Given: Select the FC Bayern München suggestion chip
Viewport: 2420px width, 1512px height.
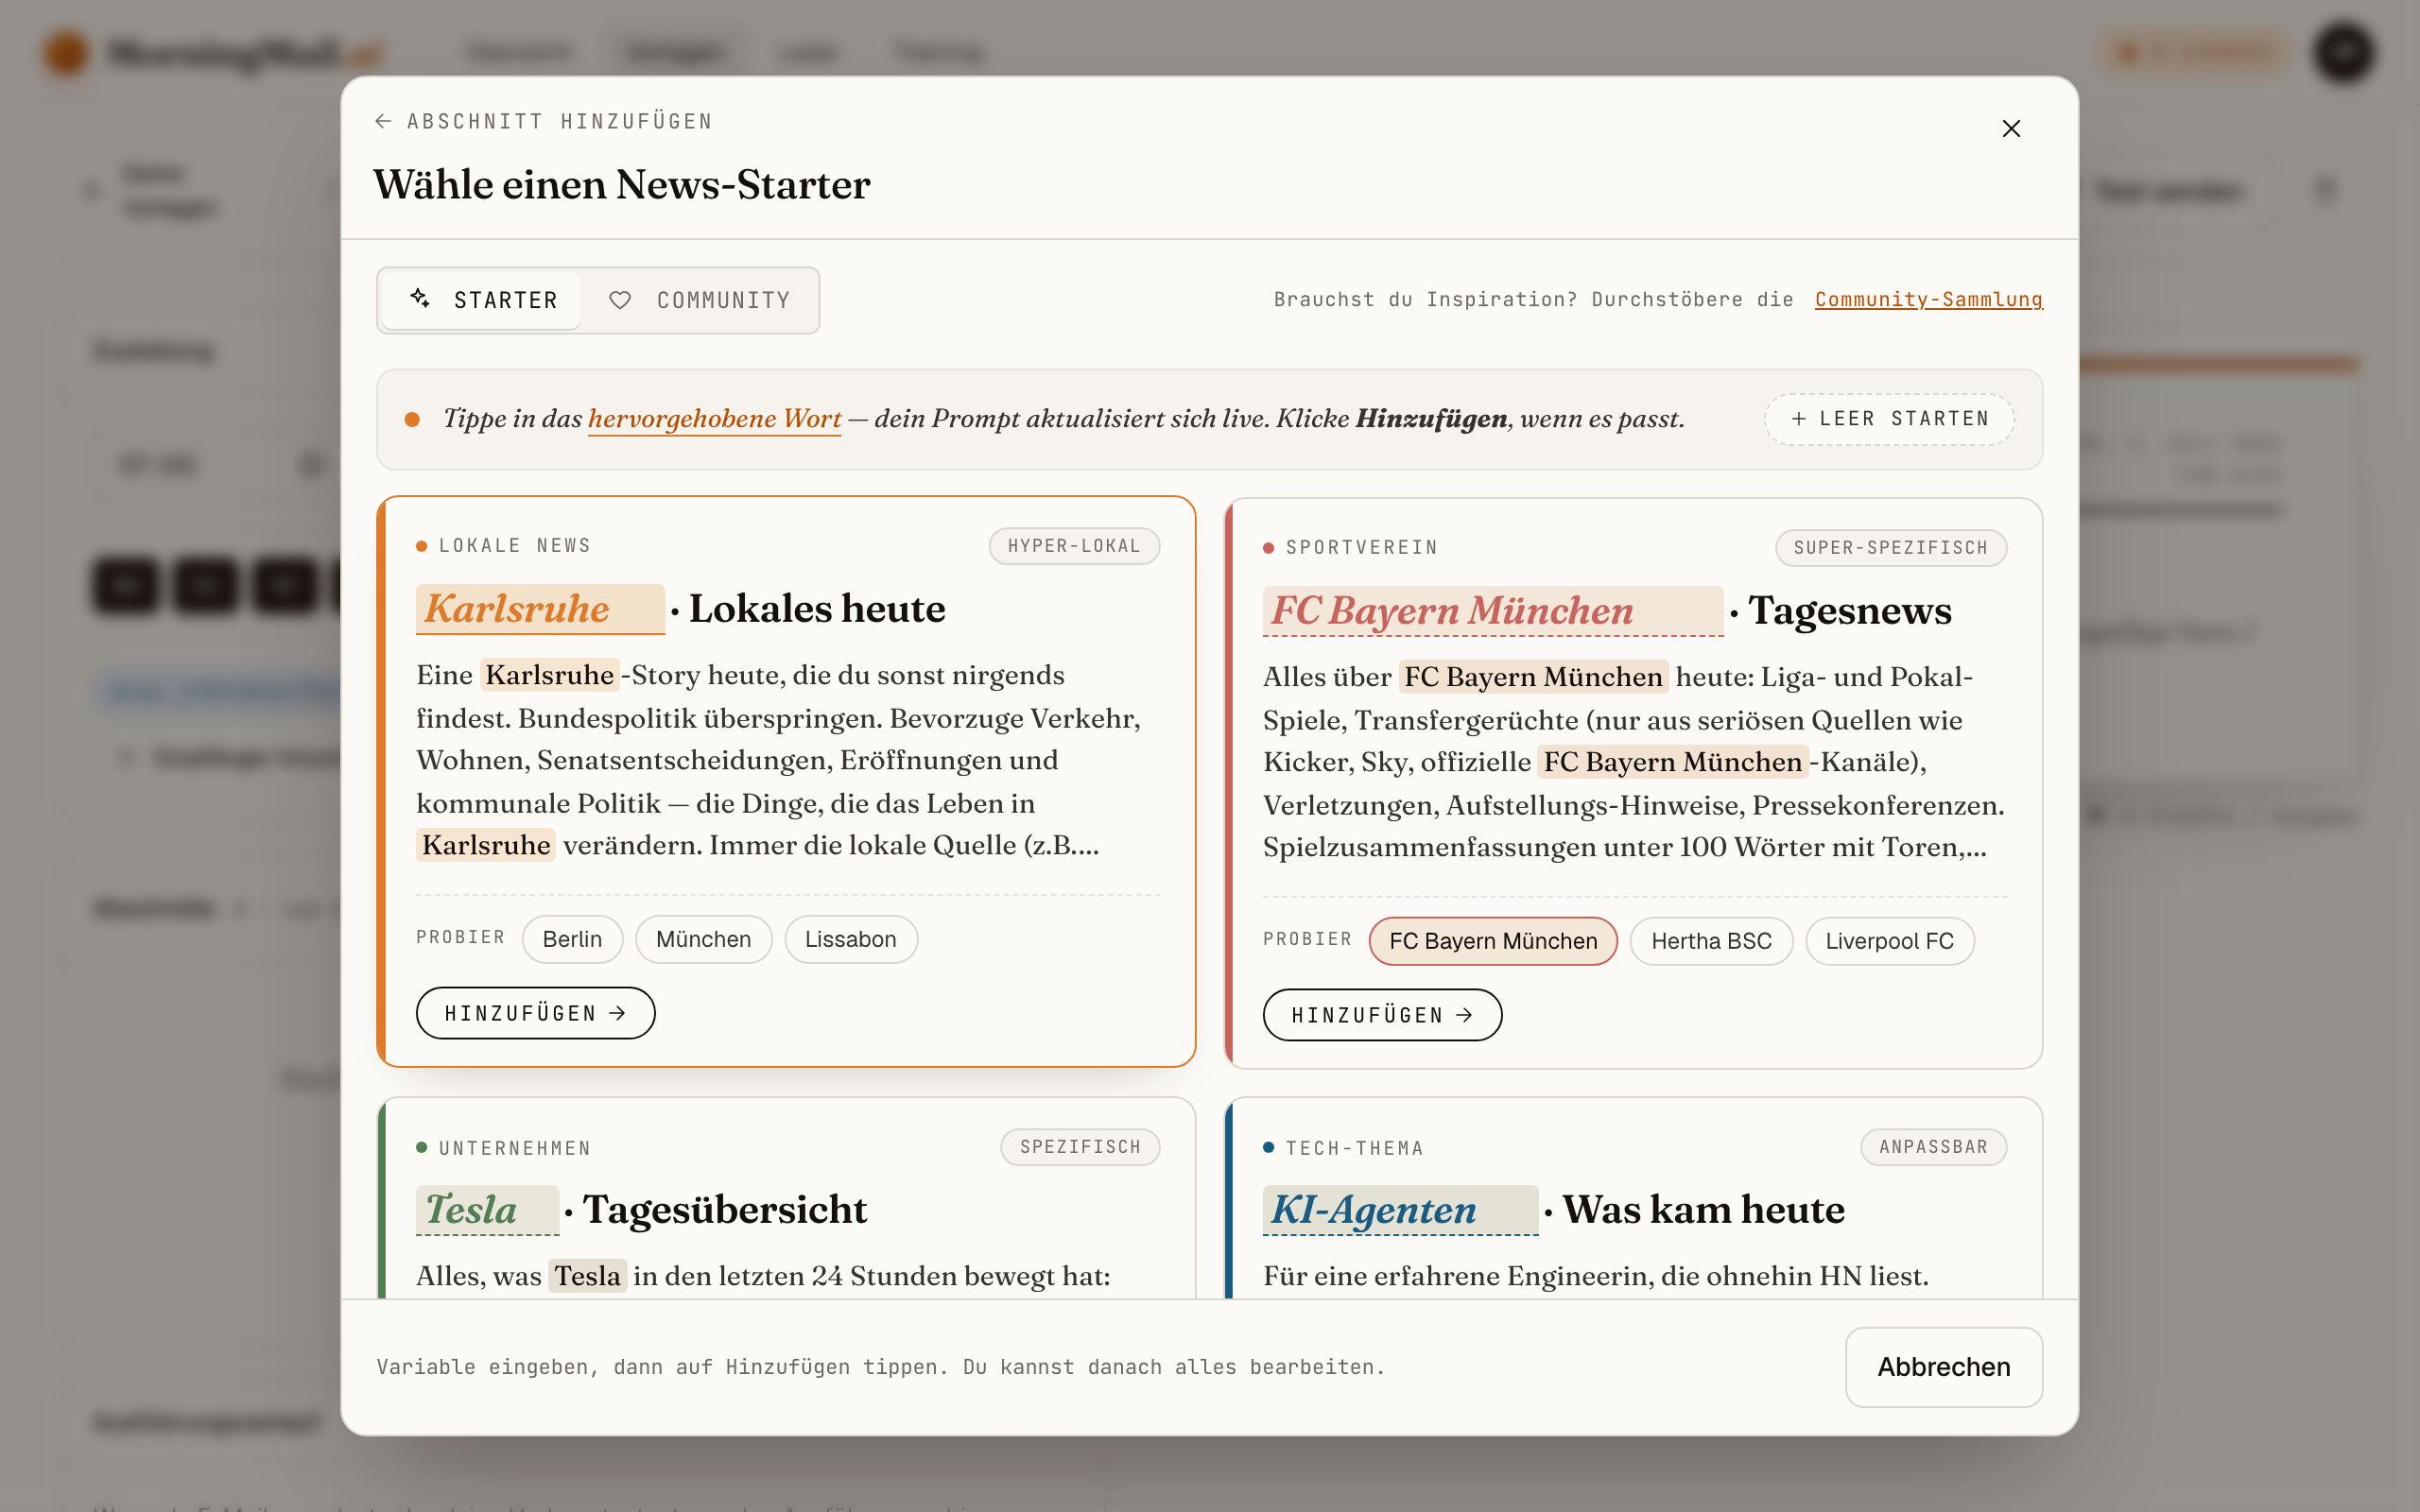Looking at the screenshot, I should [x=1493, y=941].
